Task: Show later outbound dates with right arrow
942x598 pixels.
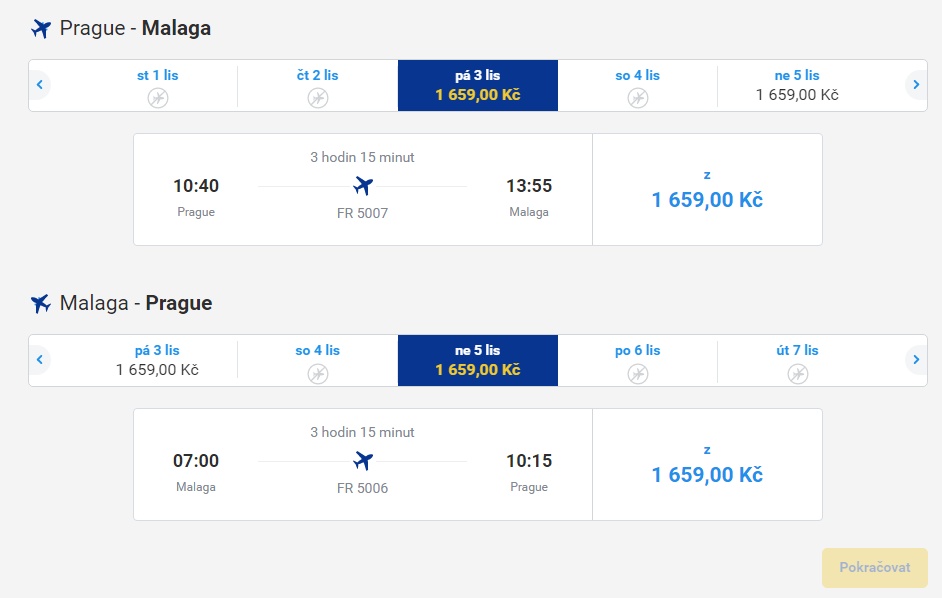Action: coord(916,85)
